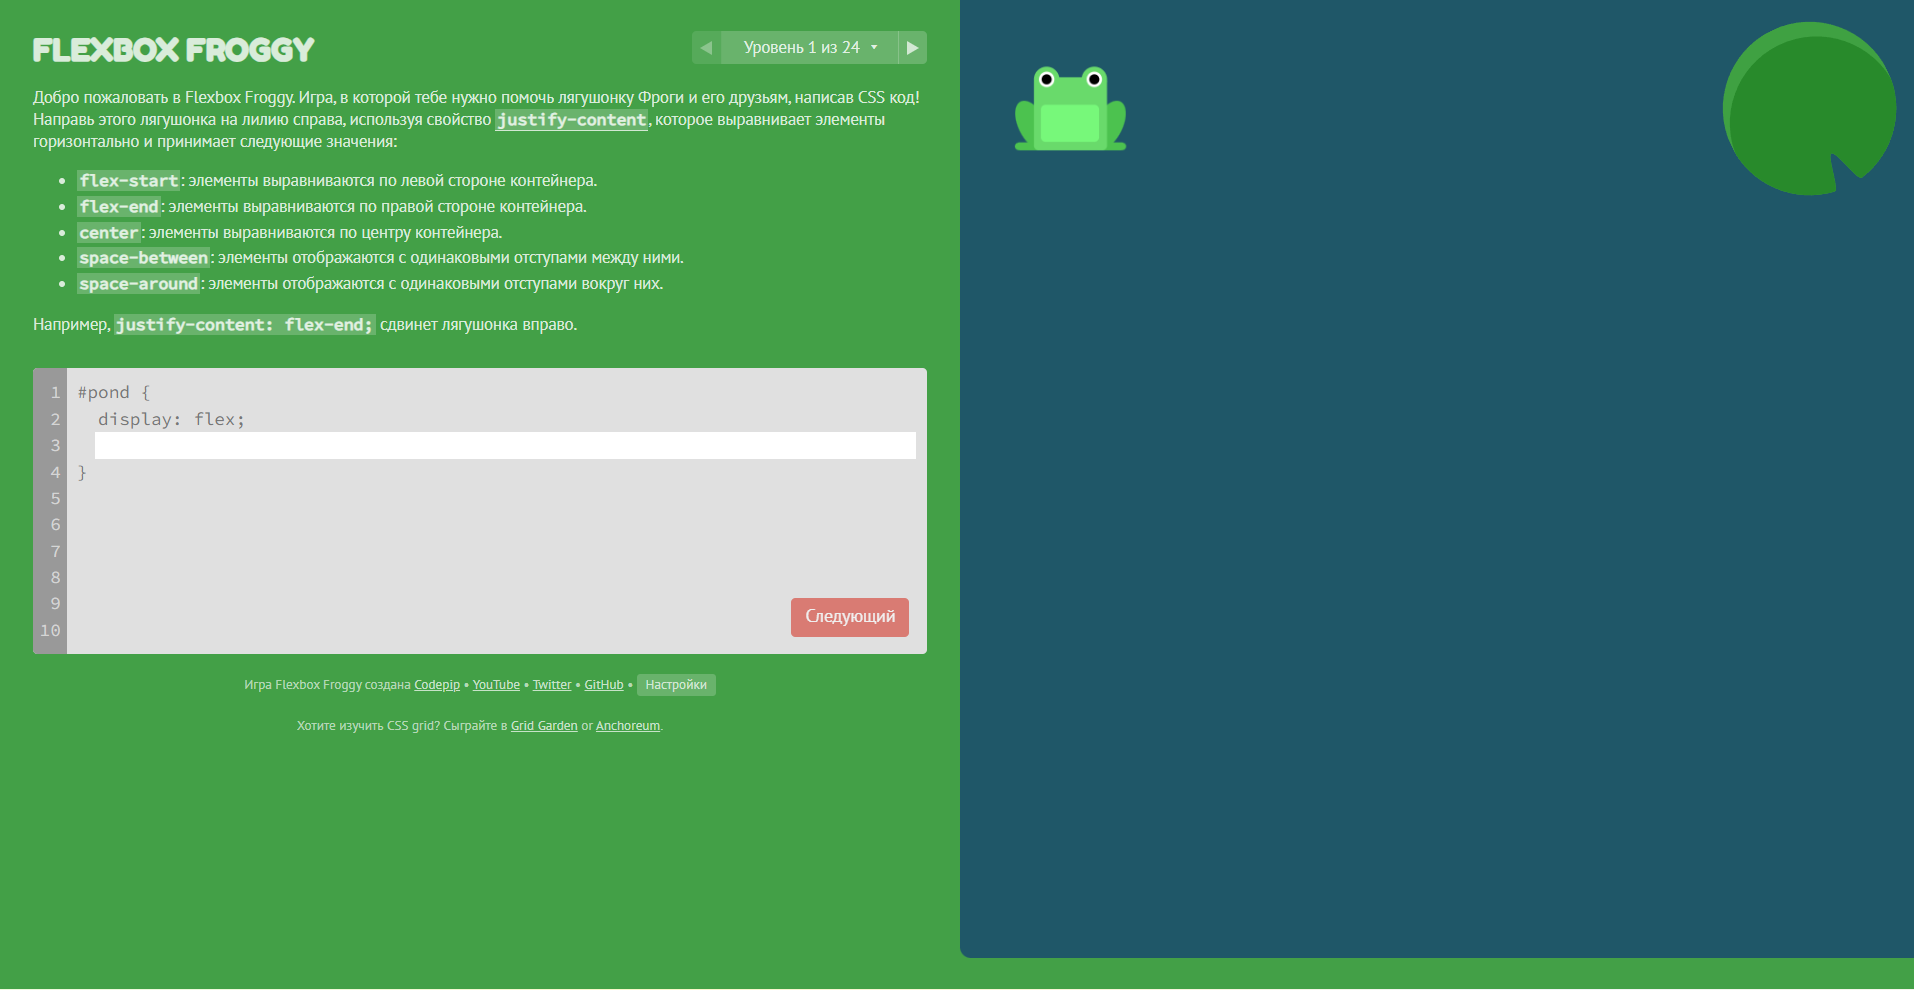The width and height of the screenshot is (1914, 990).
Task: Go to previous level arrow
Action: [706, 48]
